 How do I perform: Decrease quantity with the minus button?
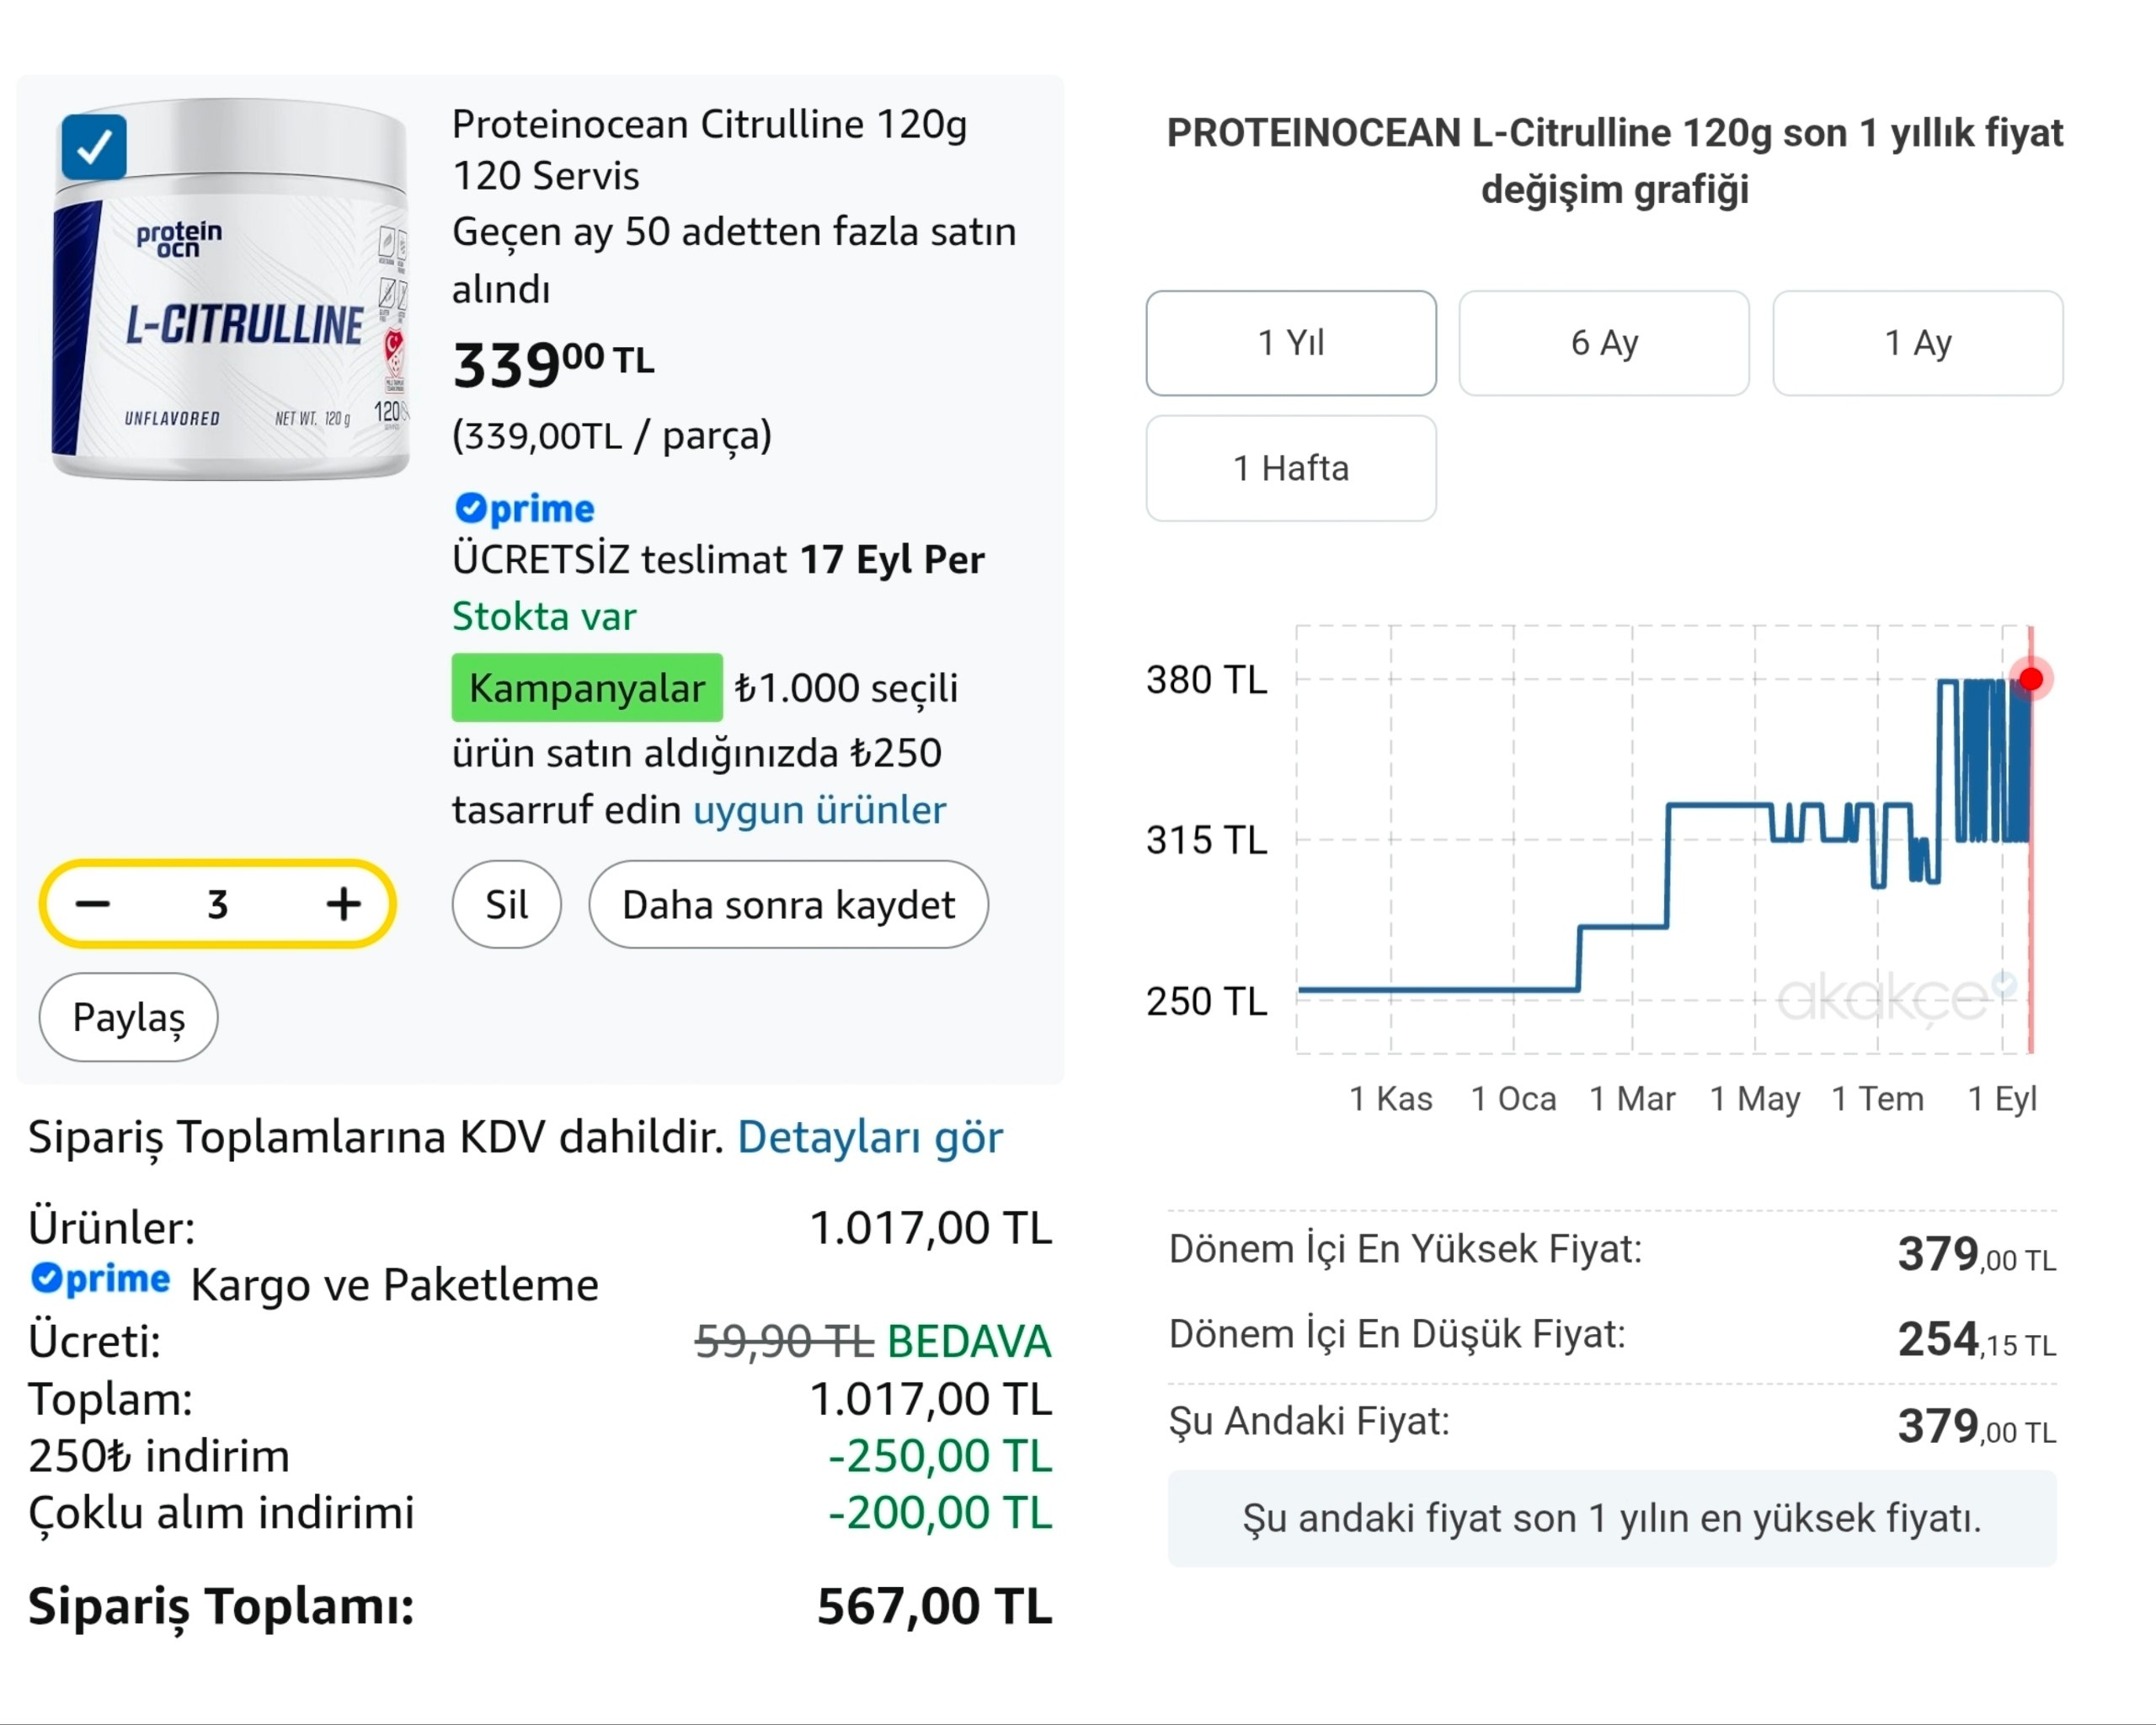click(x=93, y=904)
